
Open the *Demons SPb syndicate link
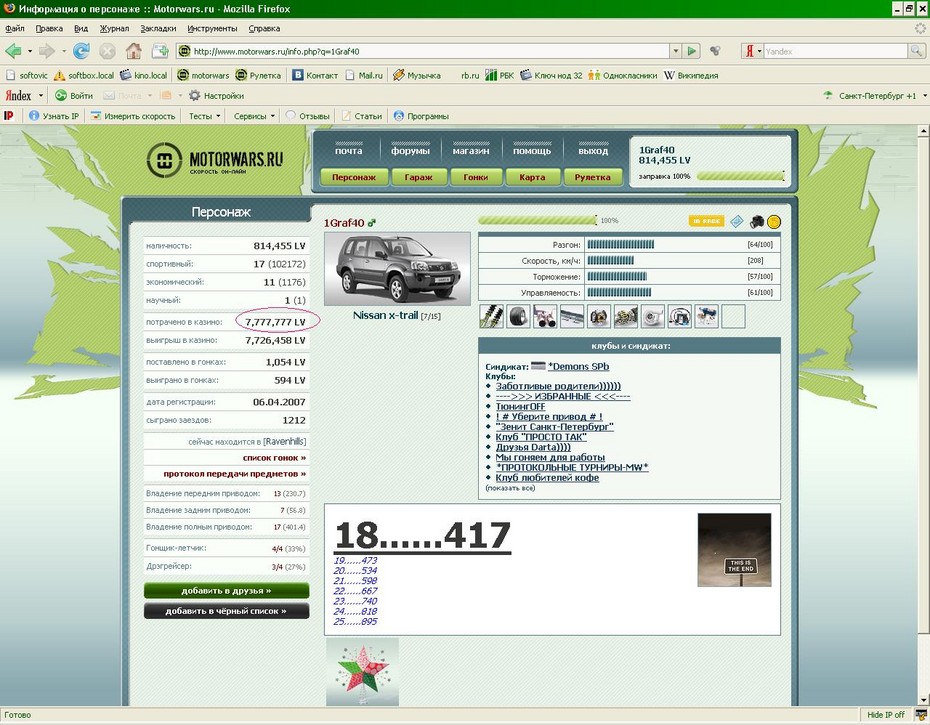coord(578,367)
